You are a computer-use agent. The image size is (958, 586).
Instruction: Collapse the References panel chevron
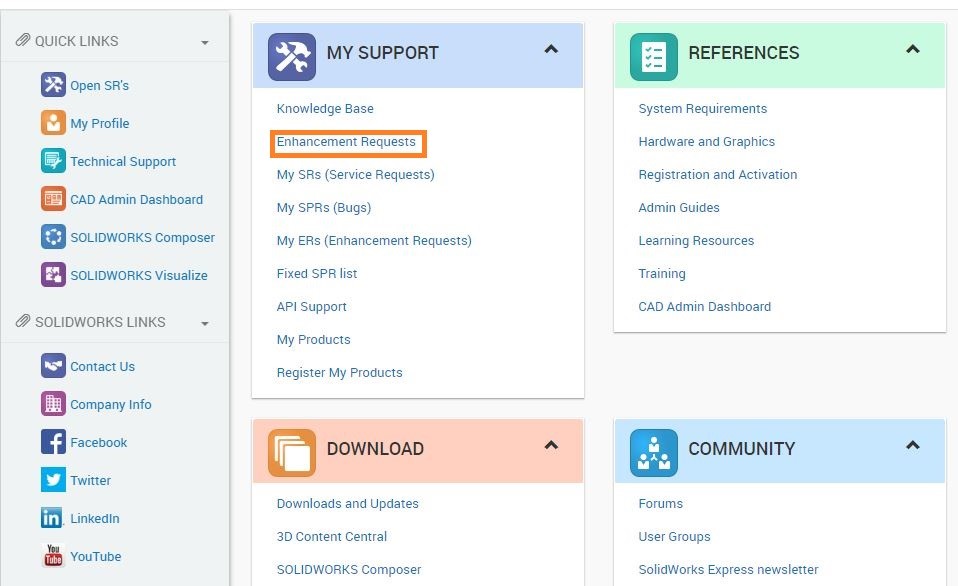click(x=913, y=49)
